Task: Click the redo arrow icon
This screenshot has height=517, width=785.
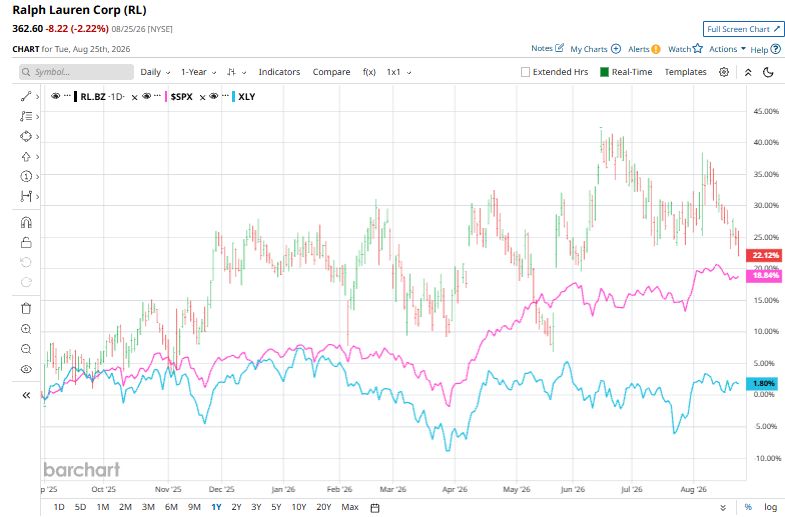Action: (26, 282)
